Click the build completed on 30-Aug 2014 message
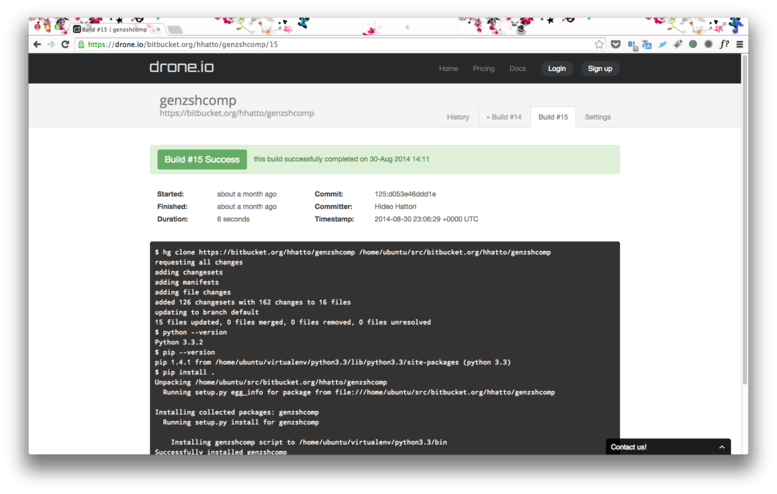777x494 pixels. (x=341, y=159)
